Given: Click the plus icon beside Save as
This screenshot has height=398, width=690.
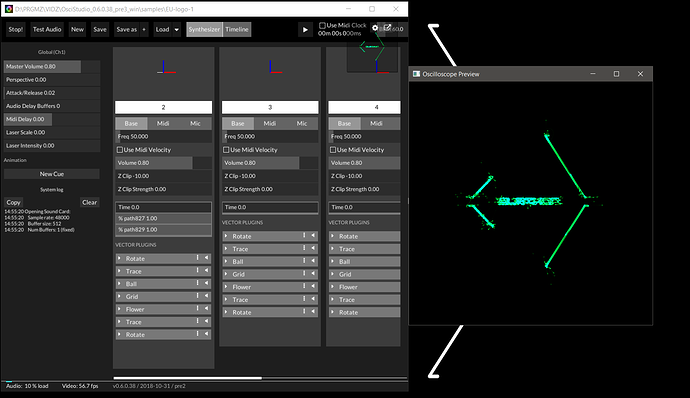Looking at the screenshot, I should [144, 29].
